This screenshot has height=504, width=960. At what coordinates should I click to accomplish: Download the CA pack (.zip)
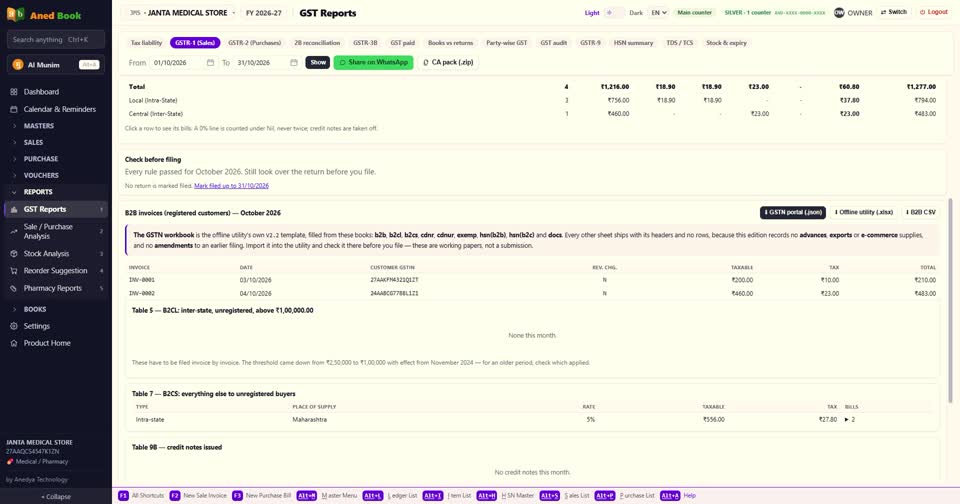pos(448,62)
